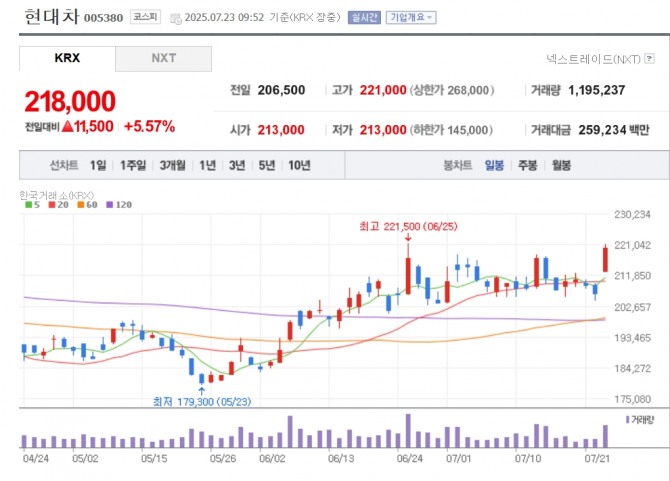Click the 04/24 x-axis date label
The height and width of the screenshot is (481, 670).
click(x=36, y=459)
